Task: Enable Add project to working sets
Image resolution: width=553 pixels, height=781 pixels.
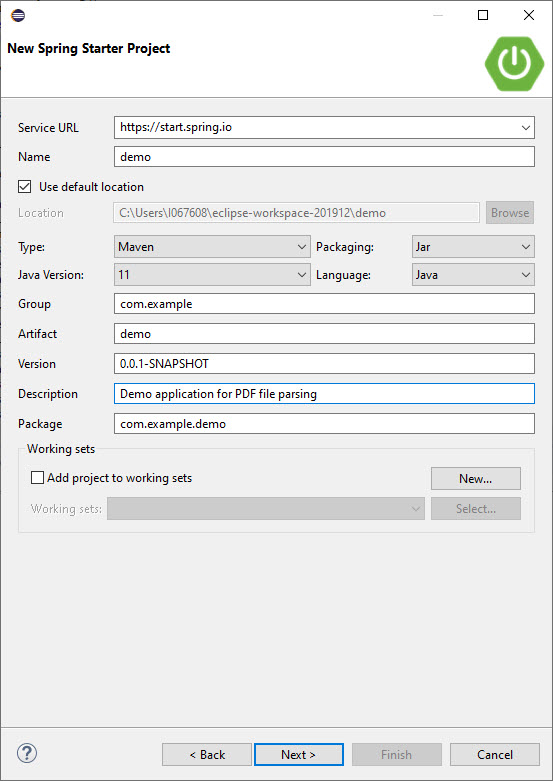Action: (37, 478)
